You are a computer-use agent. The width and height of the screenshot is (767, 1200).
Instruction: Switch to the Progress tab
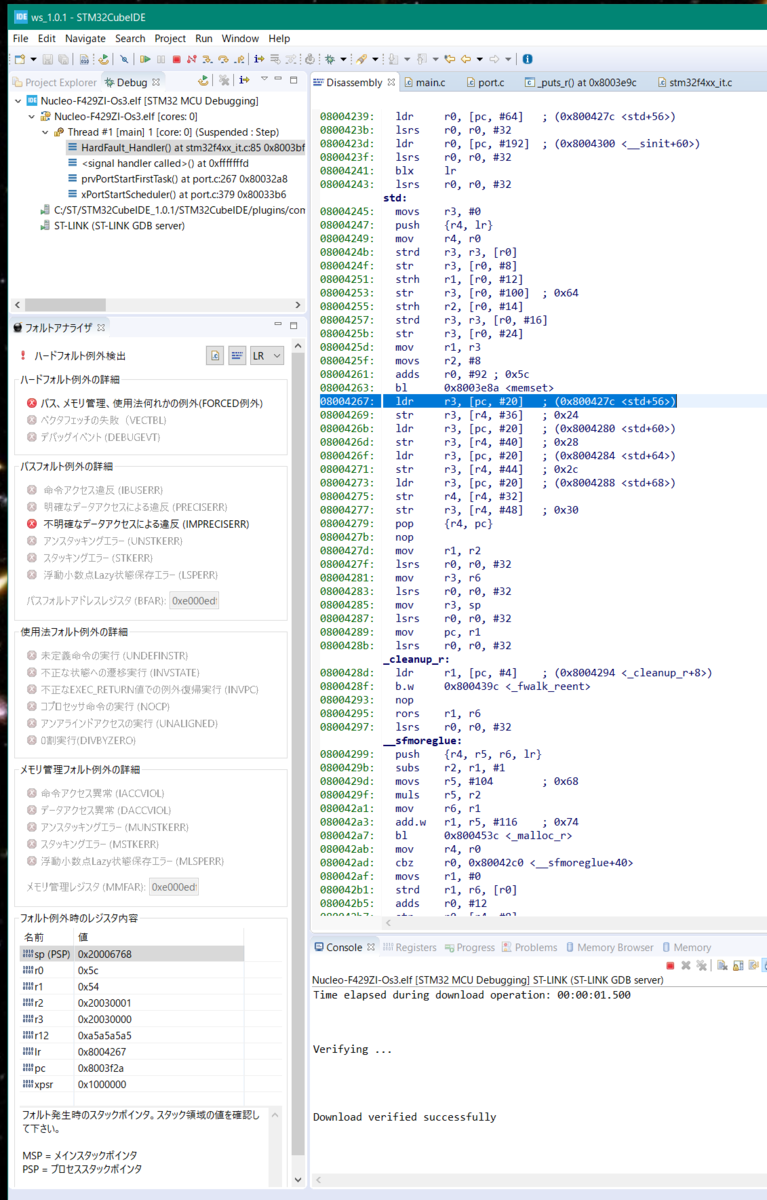click(469, 947)
